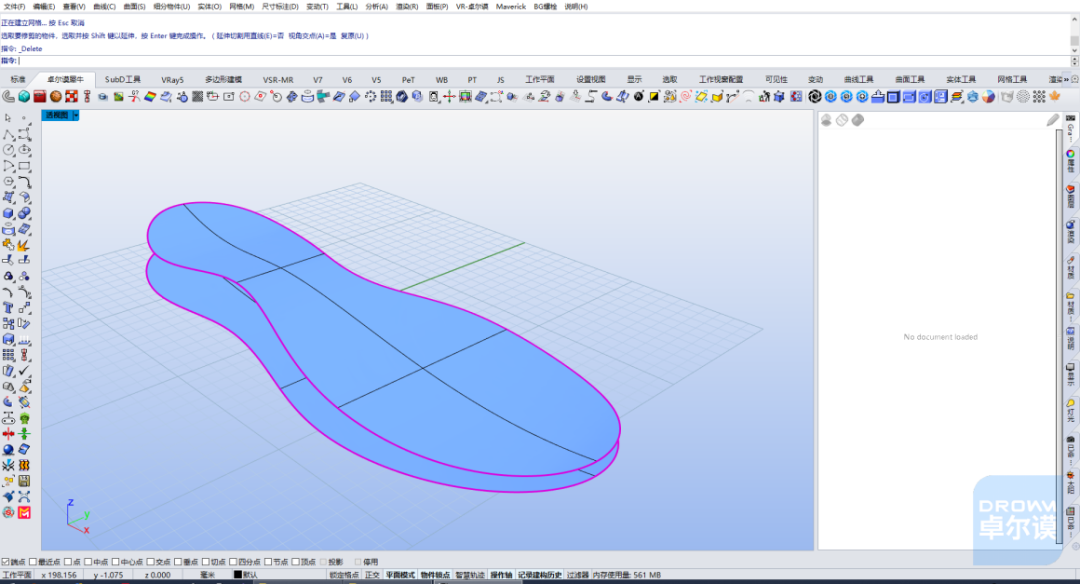Toggle 智慧轨迹 in the status bar
The height and width of the screenshot is (584, 1080).
pos(470,574)
